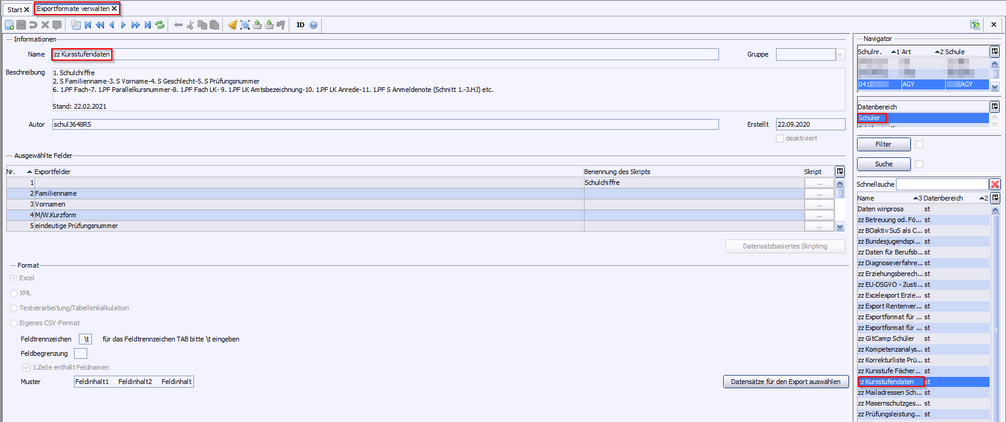The width and height of the screenshot is (1006, 422).
Task: Tick the checkbox next to Filter button
Action: pos(917,145)
